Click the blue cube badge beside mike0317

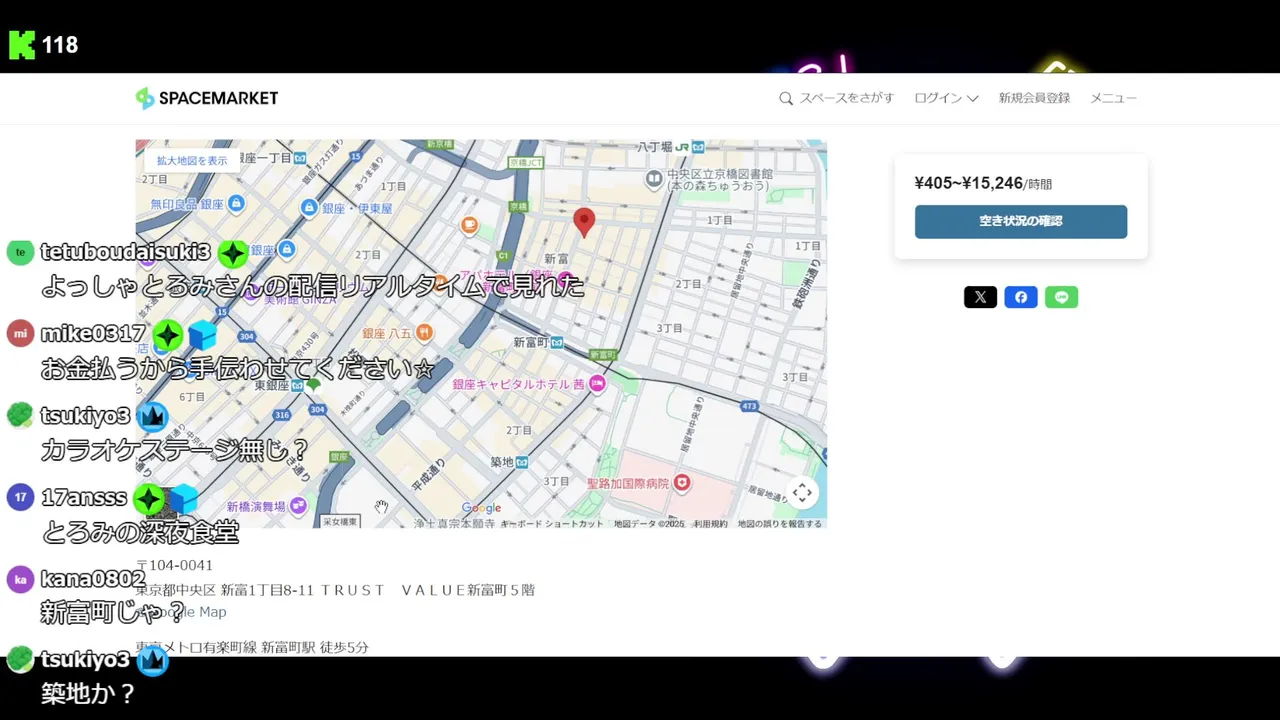click(x=203, y=335)
